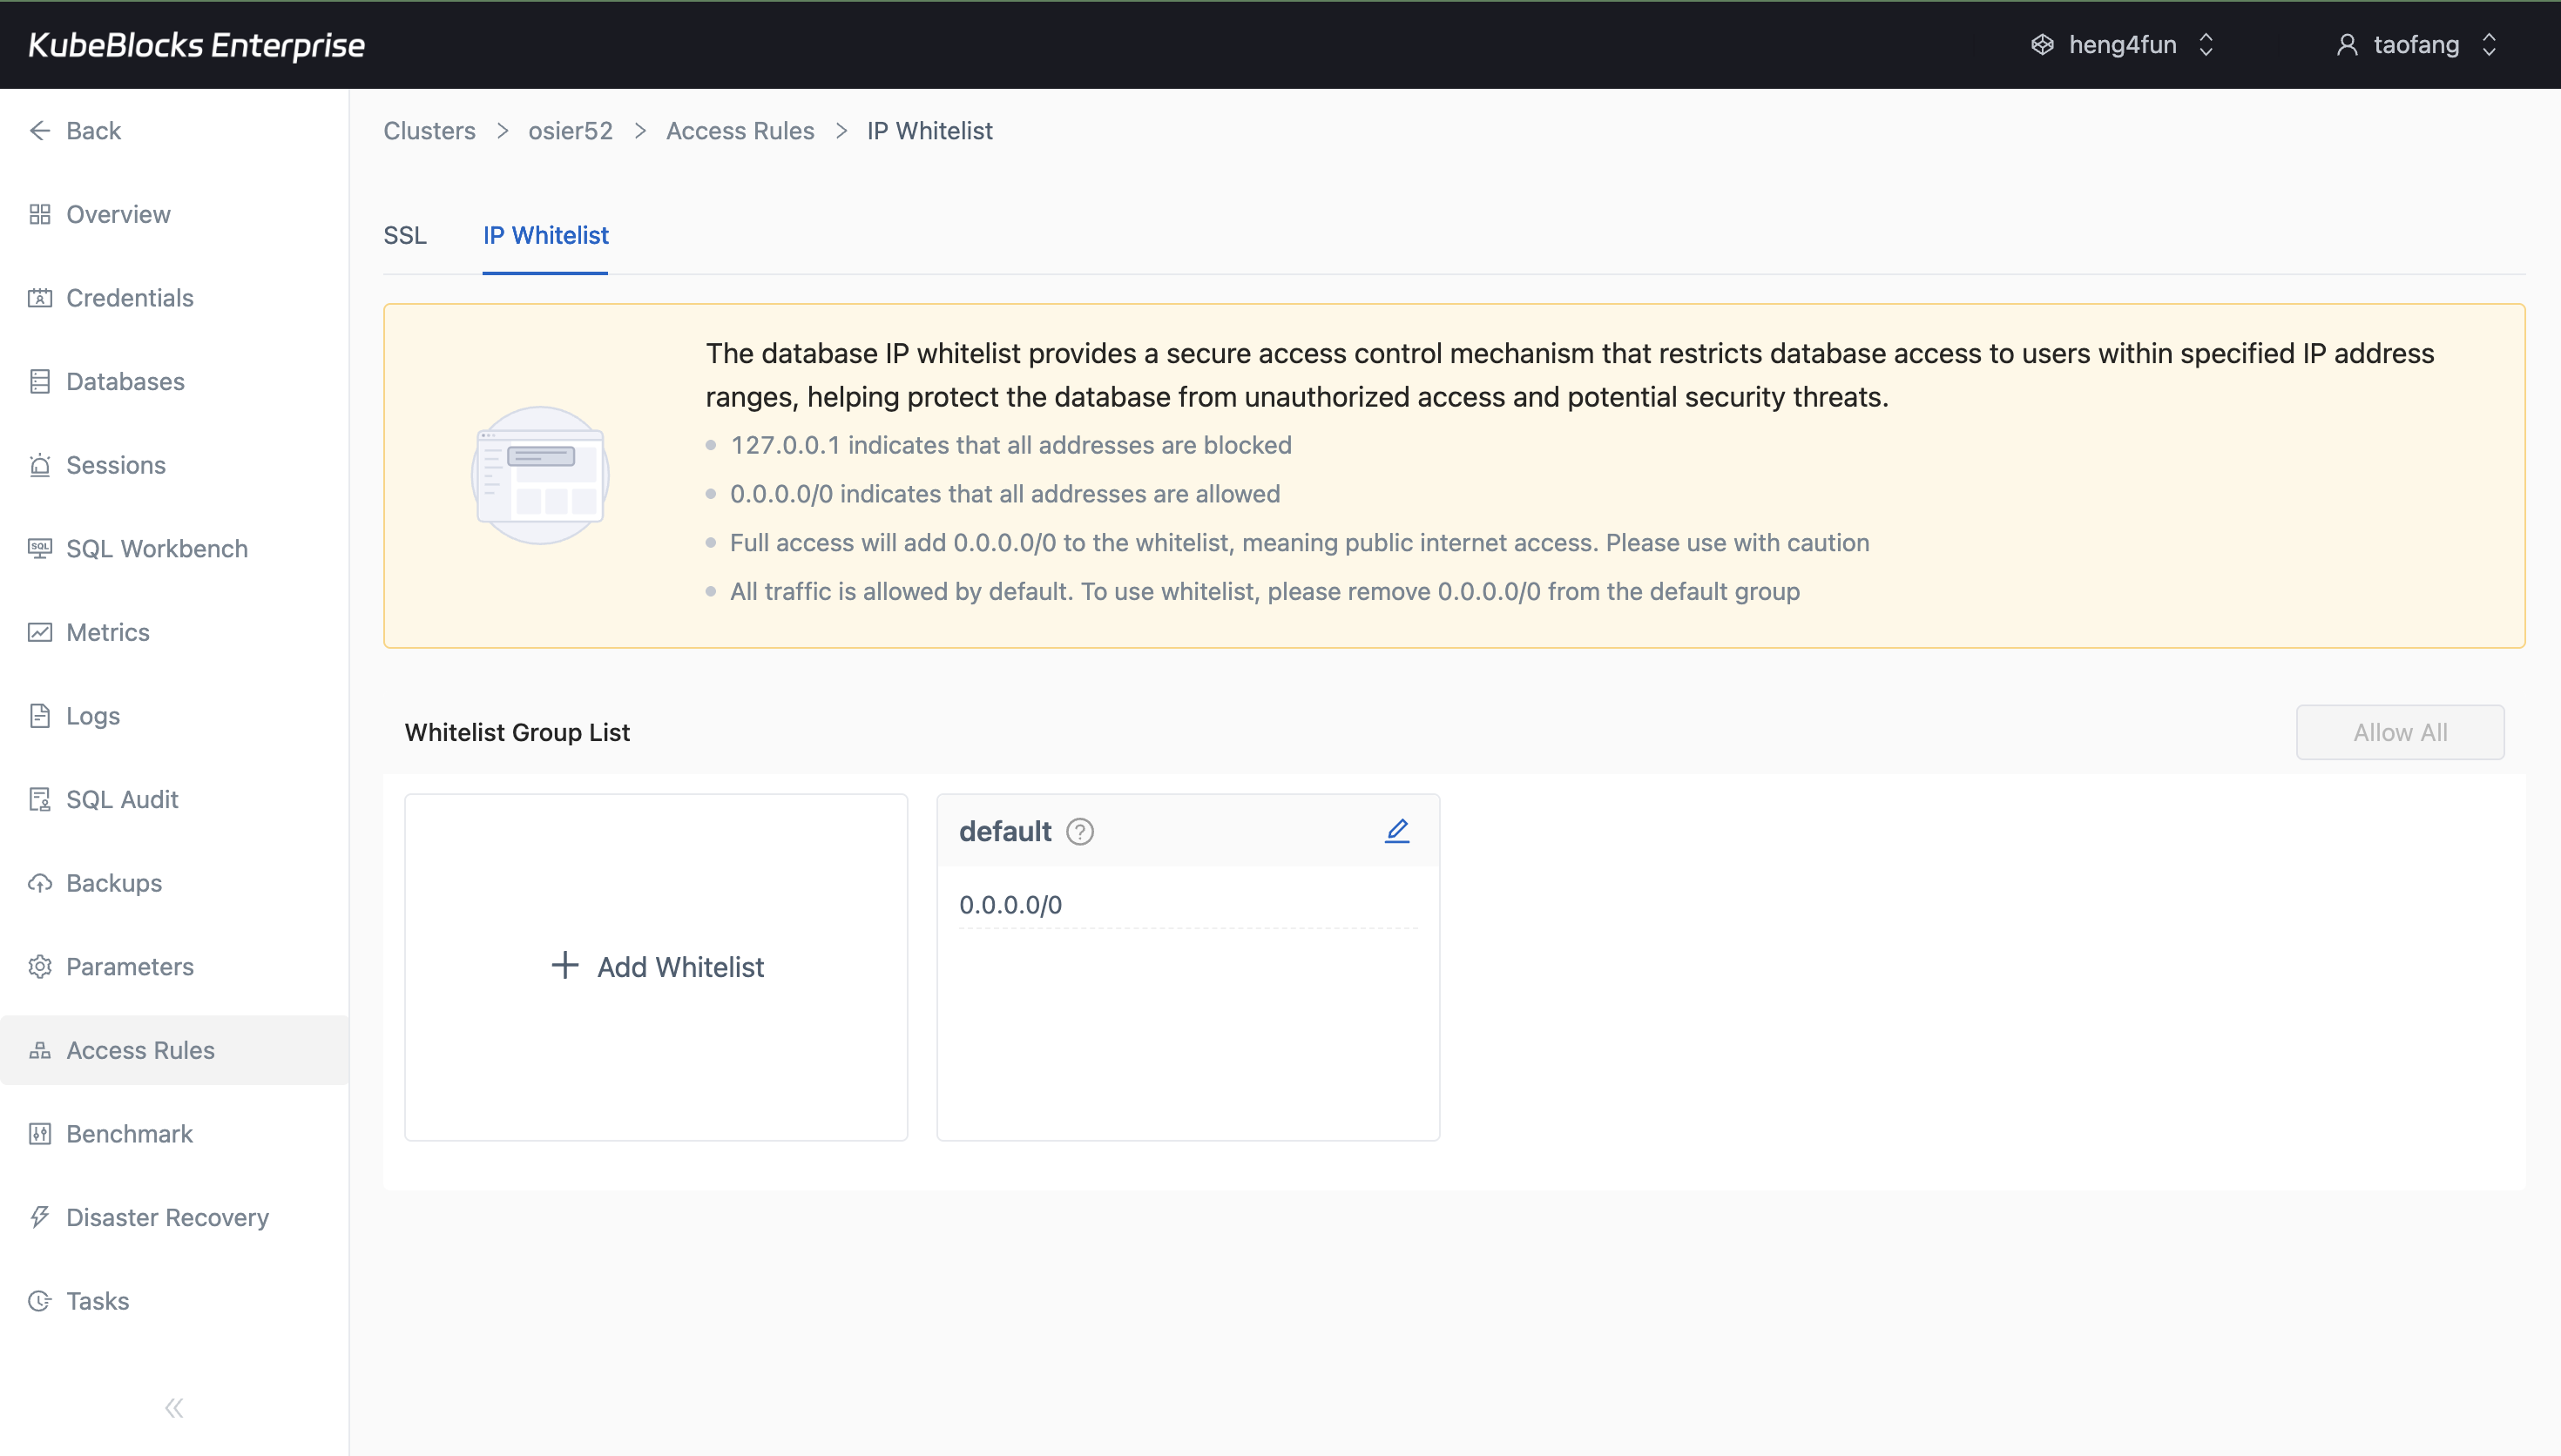Open the SQL Audit section
The image size is (2561, 1456).
pyautogui.click(x=120, y=799)
